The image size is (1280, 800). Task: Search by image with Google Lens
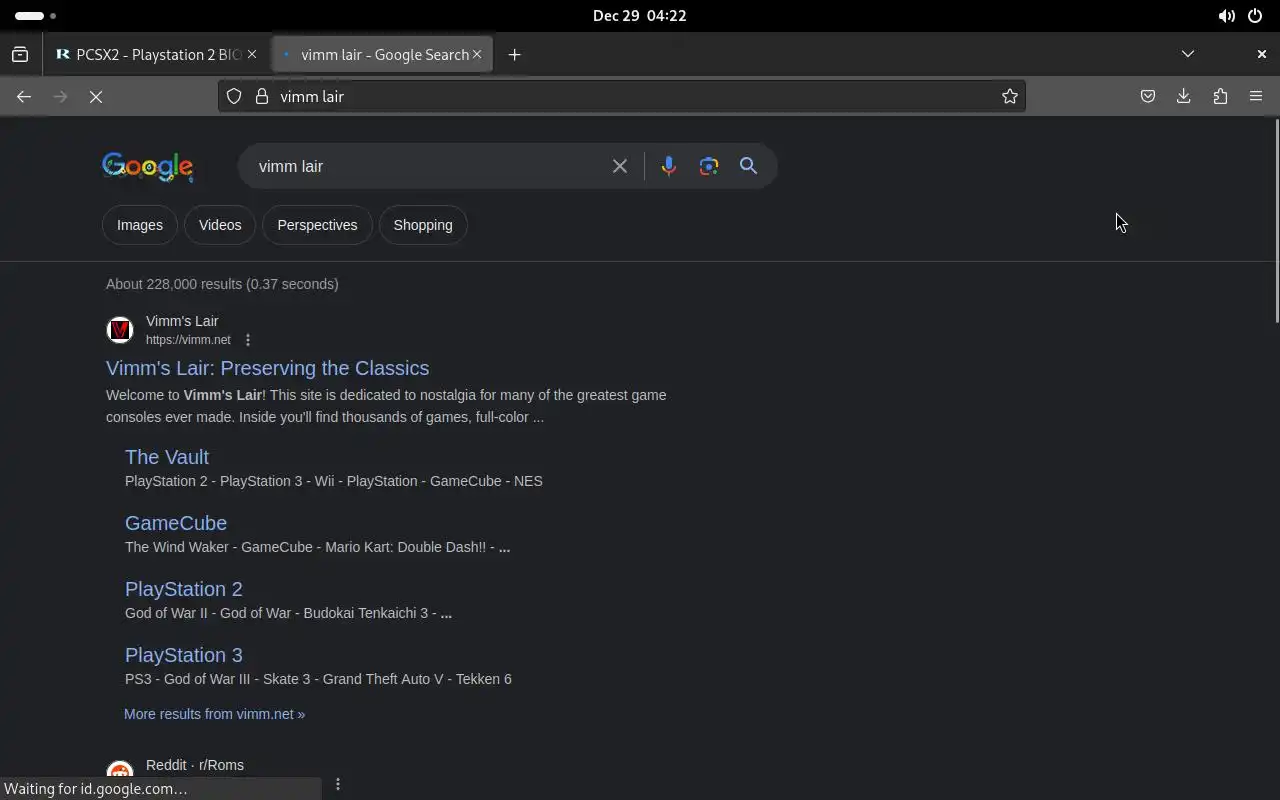(709, 166)
